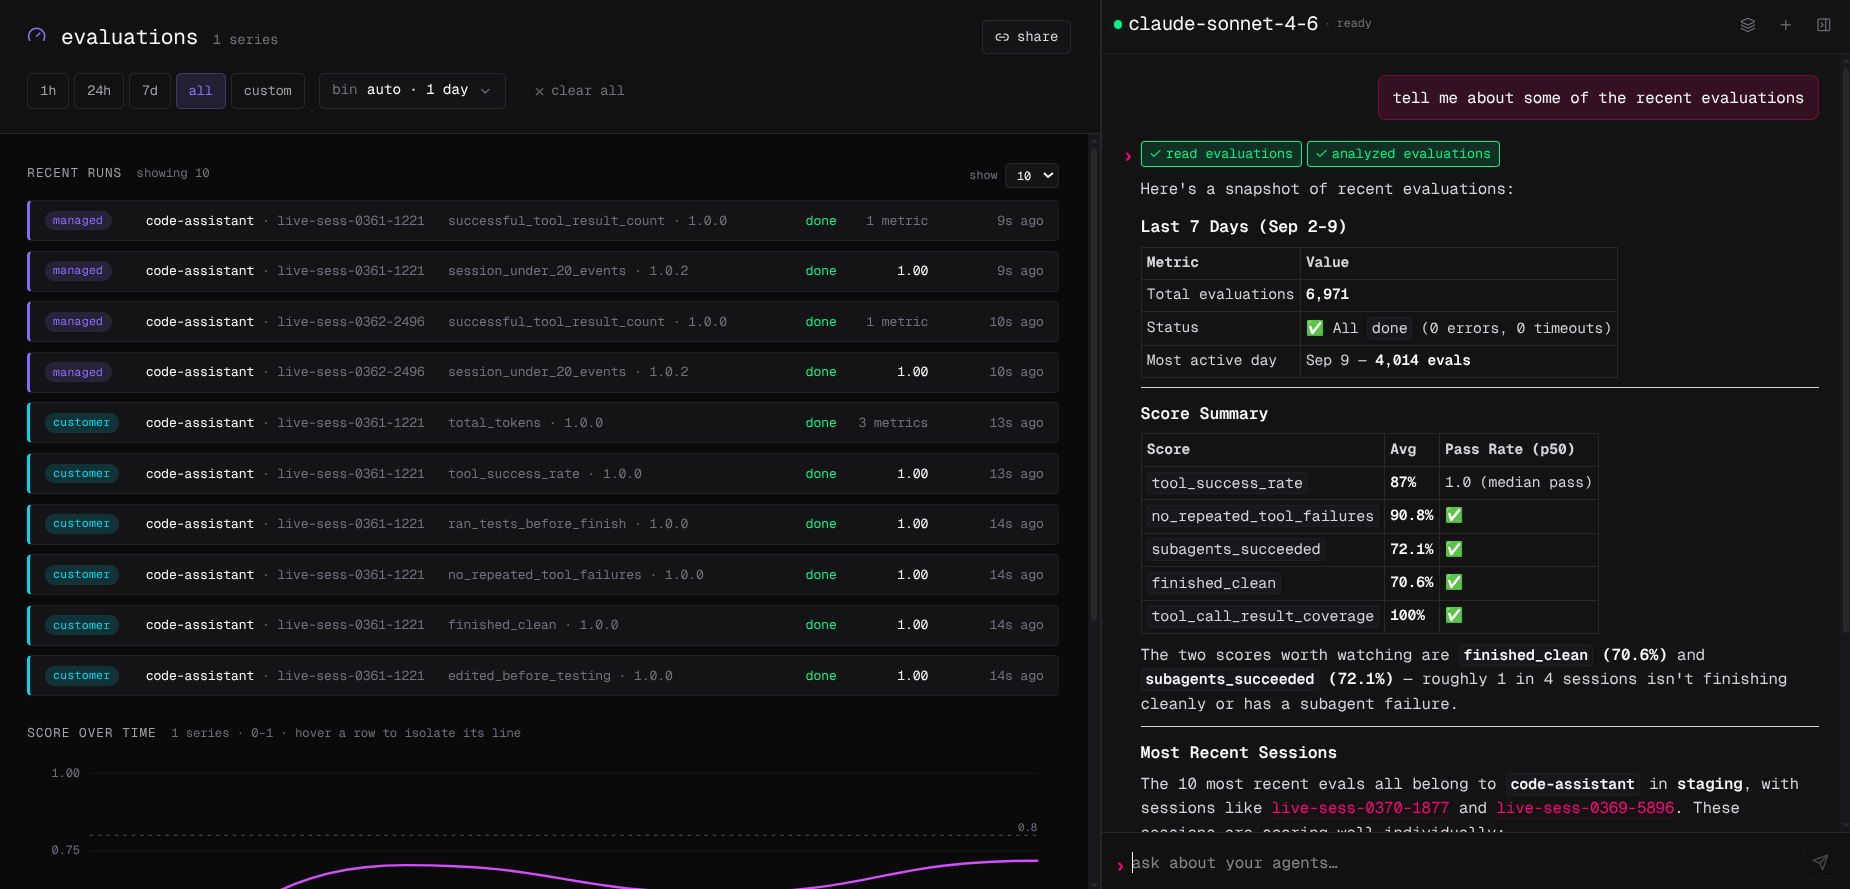Screen dimensions: 1850x889
Task: Open the live-sess-0370-1877 session link
Action: [1360, 808]
